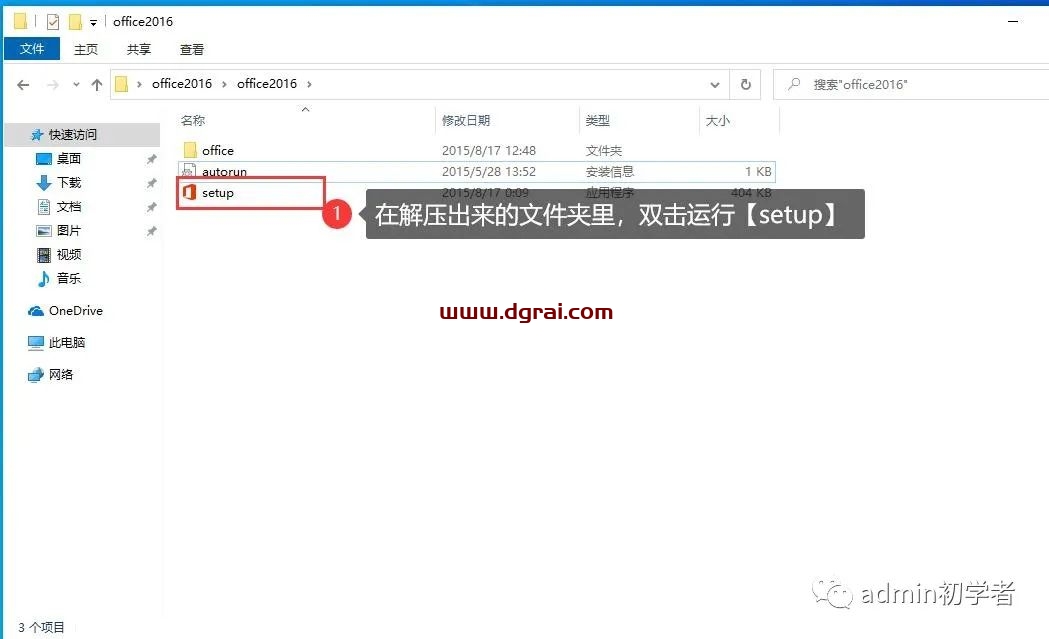
Task: Click autorun's 2015/5/28 13:52 date
Action: 488,172
